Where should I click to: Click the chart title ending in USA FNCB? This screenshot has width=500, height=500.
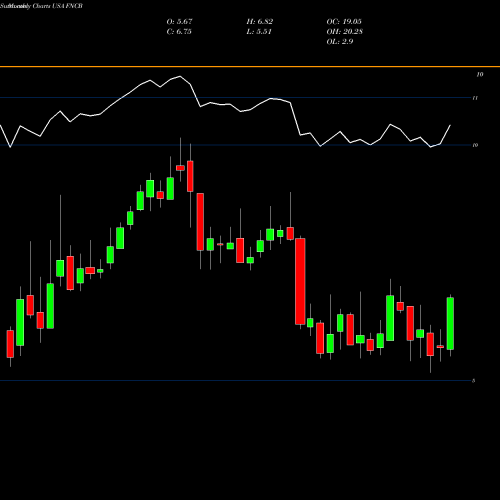41,6
